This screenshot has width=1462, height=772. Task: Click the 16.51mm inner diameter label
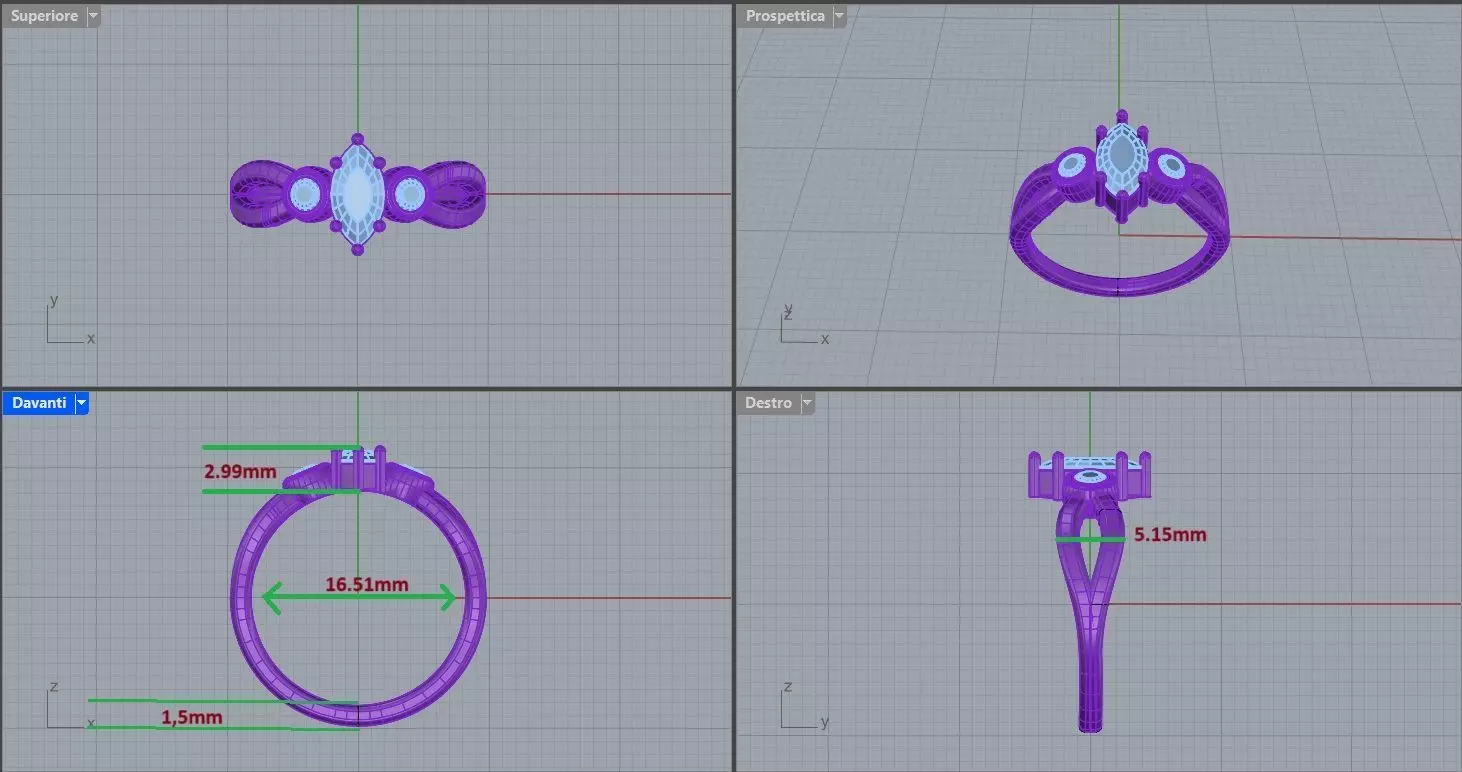pyautogui.click(x=366, y=584)
